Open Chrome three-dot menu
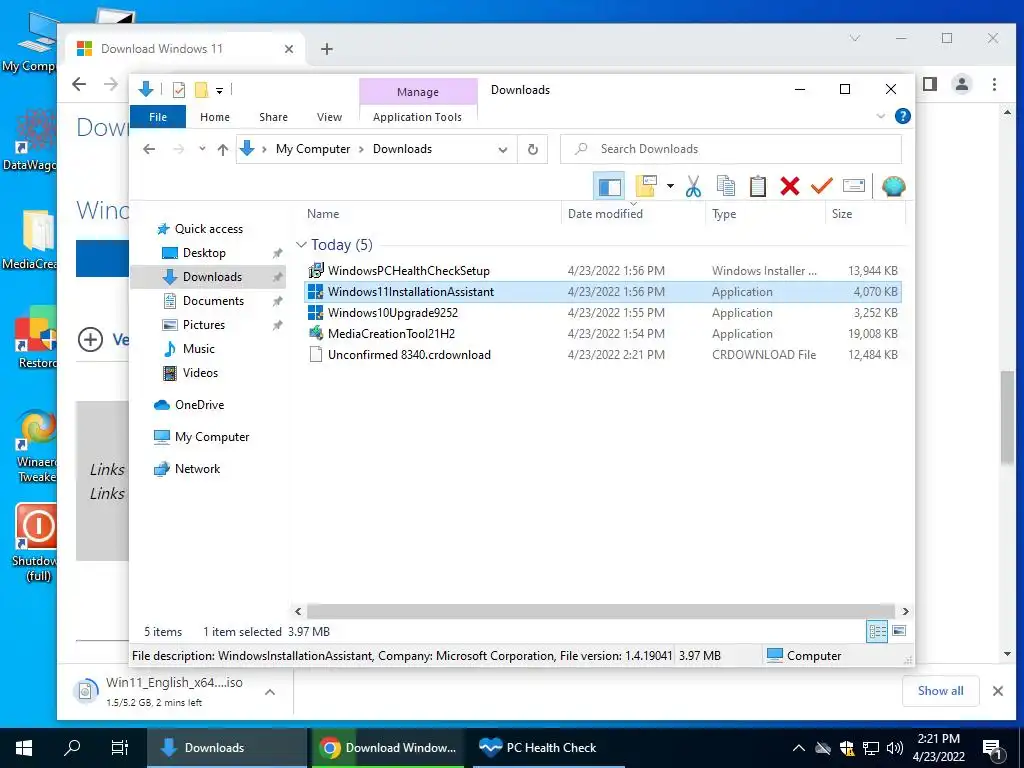The image size is (1024, 768). pyautogui.click(x=994, y=84)
